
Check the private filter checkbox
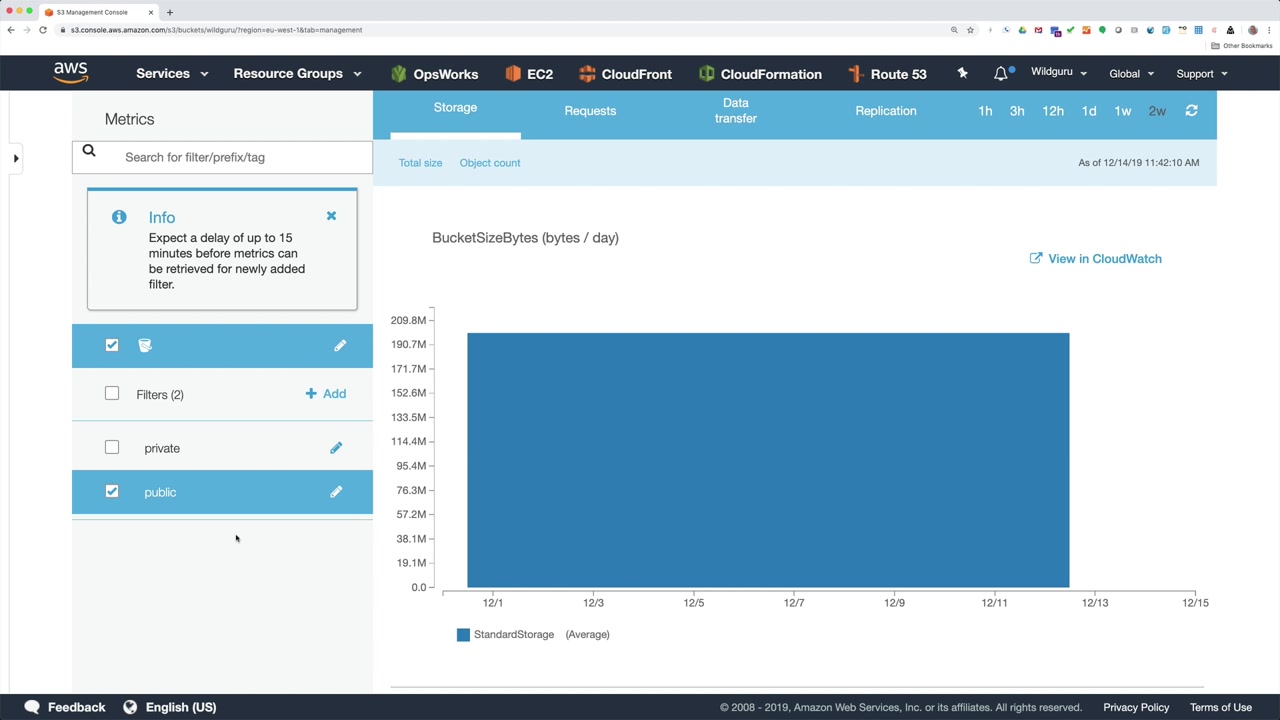point(112,448)
